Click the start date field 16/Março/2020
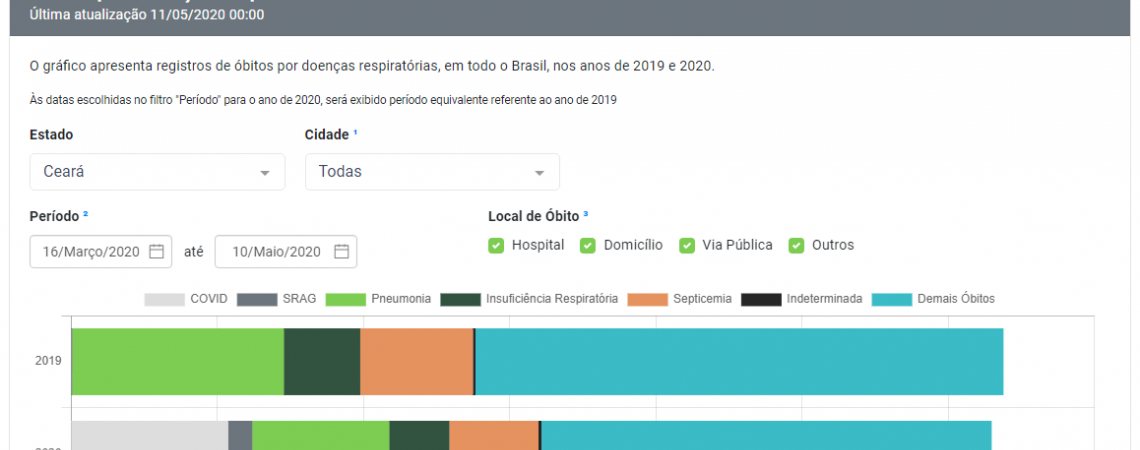 (x=92, y=252)
